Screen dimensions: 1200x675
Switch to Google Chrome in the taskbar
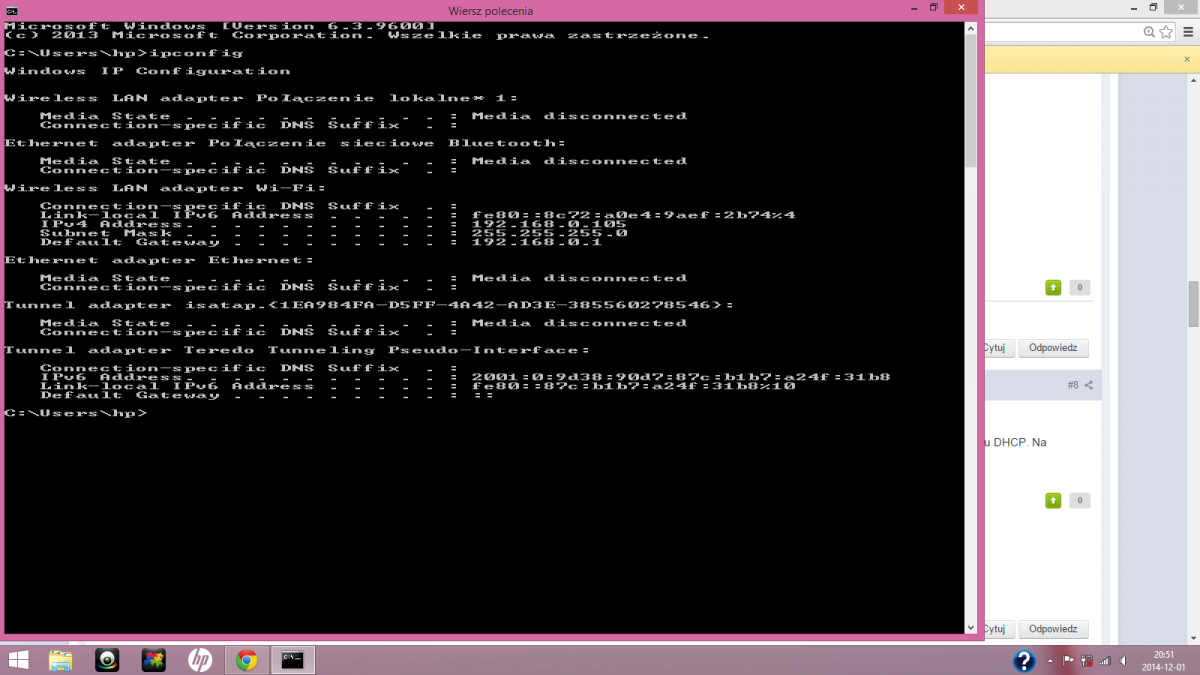click(x=246, y=660)
